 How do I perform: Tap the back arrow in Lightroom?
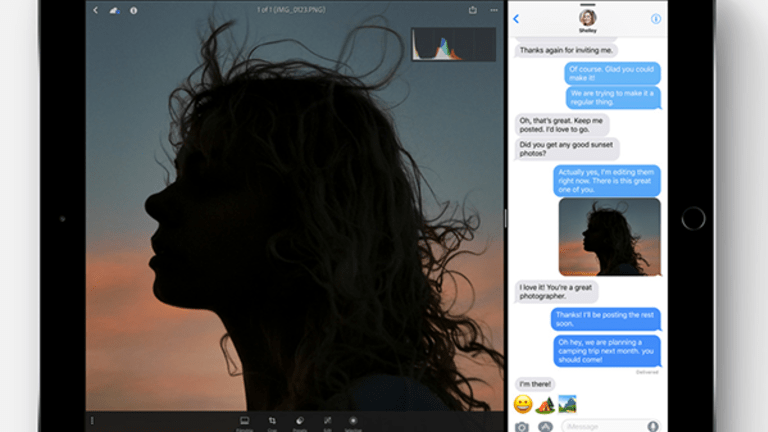96,10
